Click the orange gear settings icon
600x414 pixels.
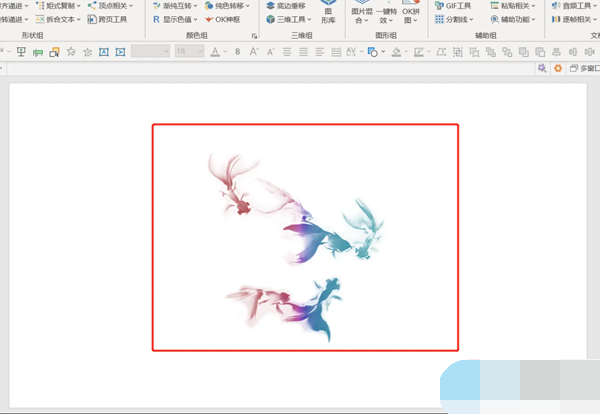557,68
